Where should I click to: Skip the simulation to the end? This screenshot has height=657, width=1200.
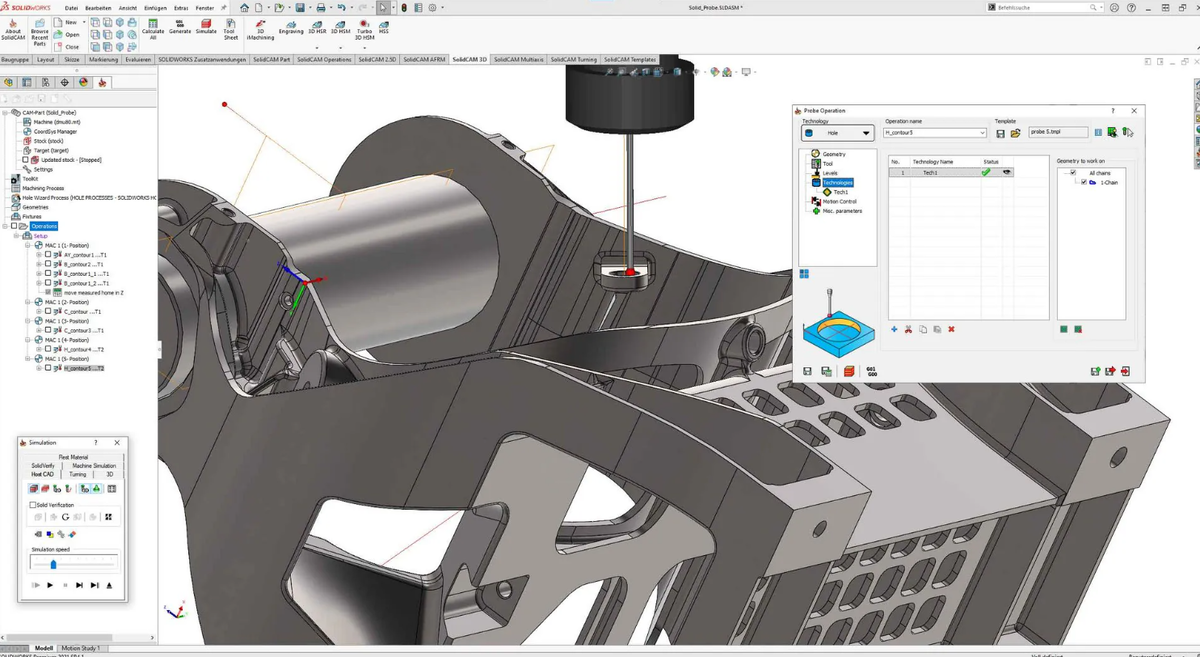tap(95, 585)
